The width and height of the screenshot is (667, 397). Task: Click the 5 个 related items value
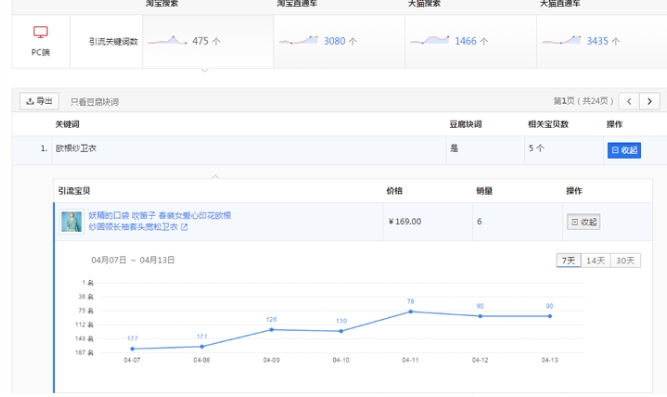tap(536, 148)
